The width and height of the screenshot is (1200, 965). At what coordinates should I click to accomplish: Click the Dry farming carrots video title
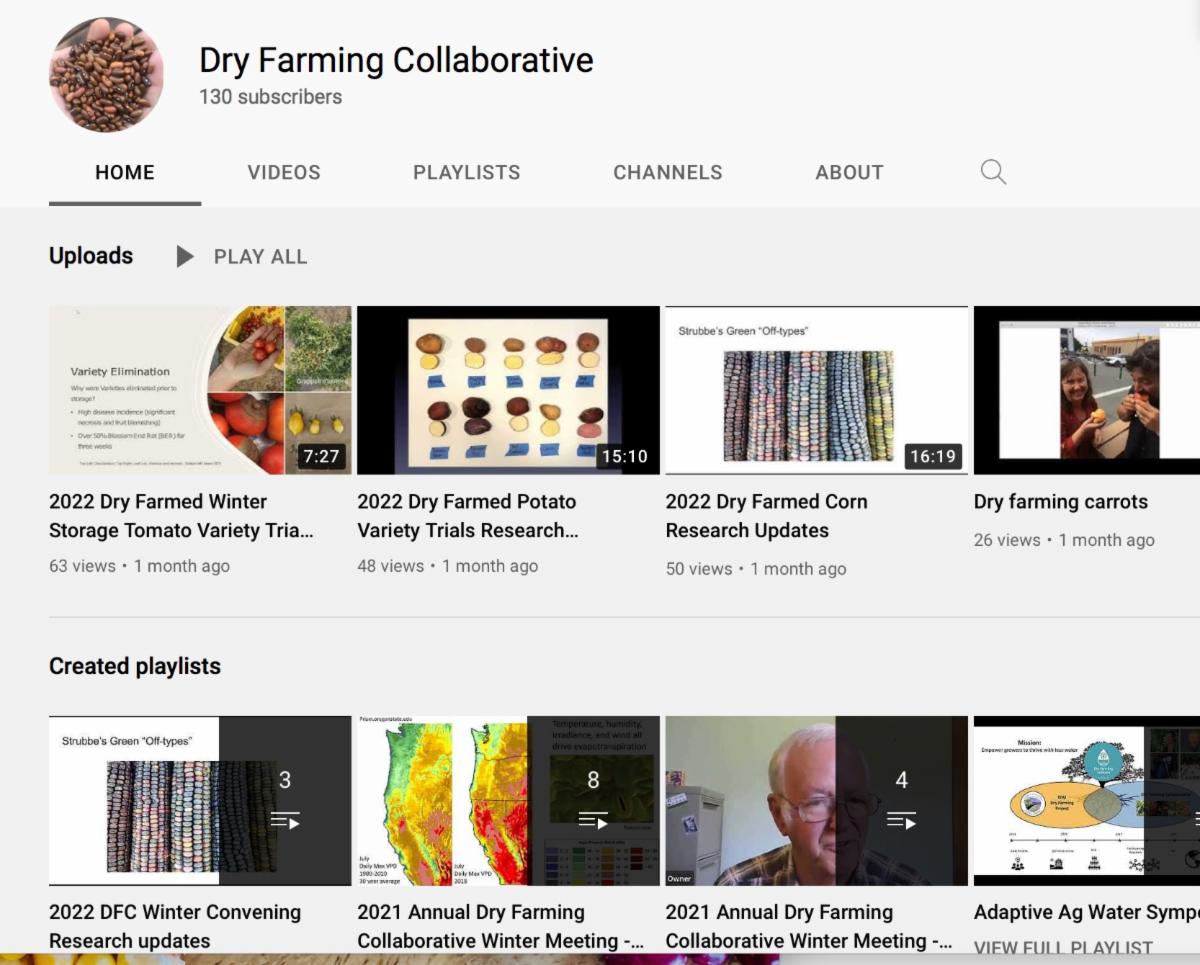coord(1060,502)
